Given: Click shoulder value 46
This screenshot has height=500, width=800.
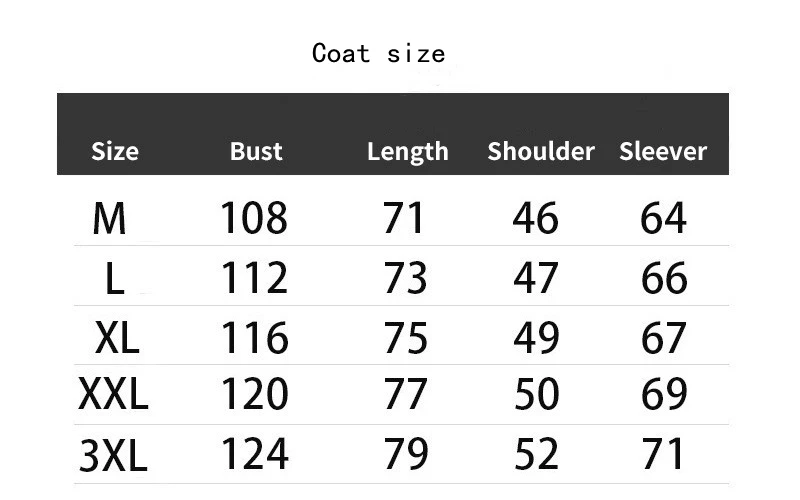Looking at the screenshot, I should pos(536,218).
